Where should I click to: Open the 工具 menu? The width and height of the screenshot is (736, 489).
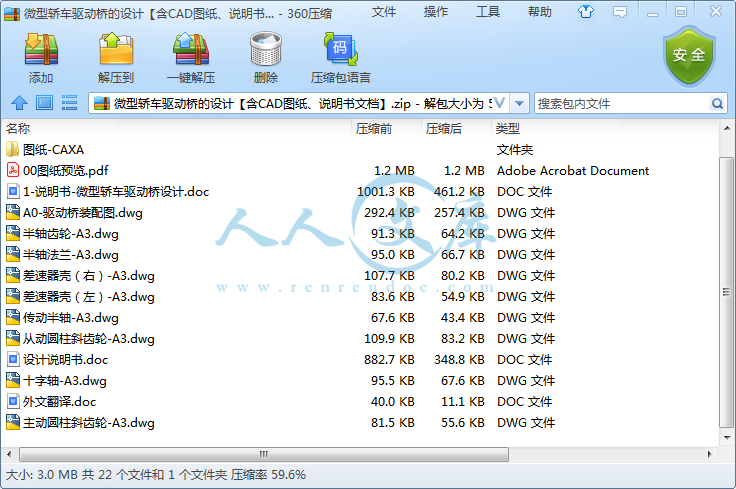coord(488,12)
